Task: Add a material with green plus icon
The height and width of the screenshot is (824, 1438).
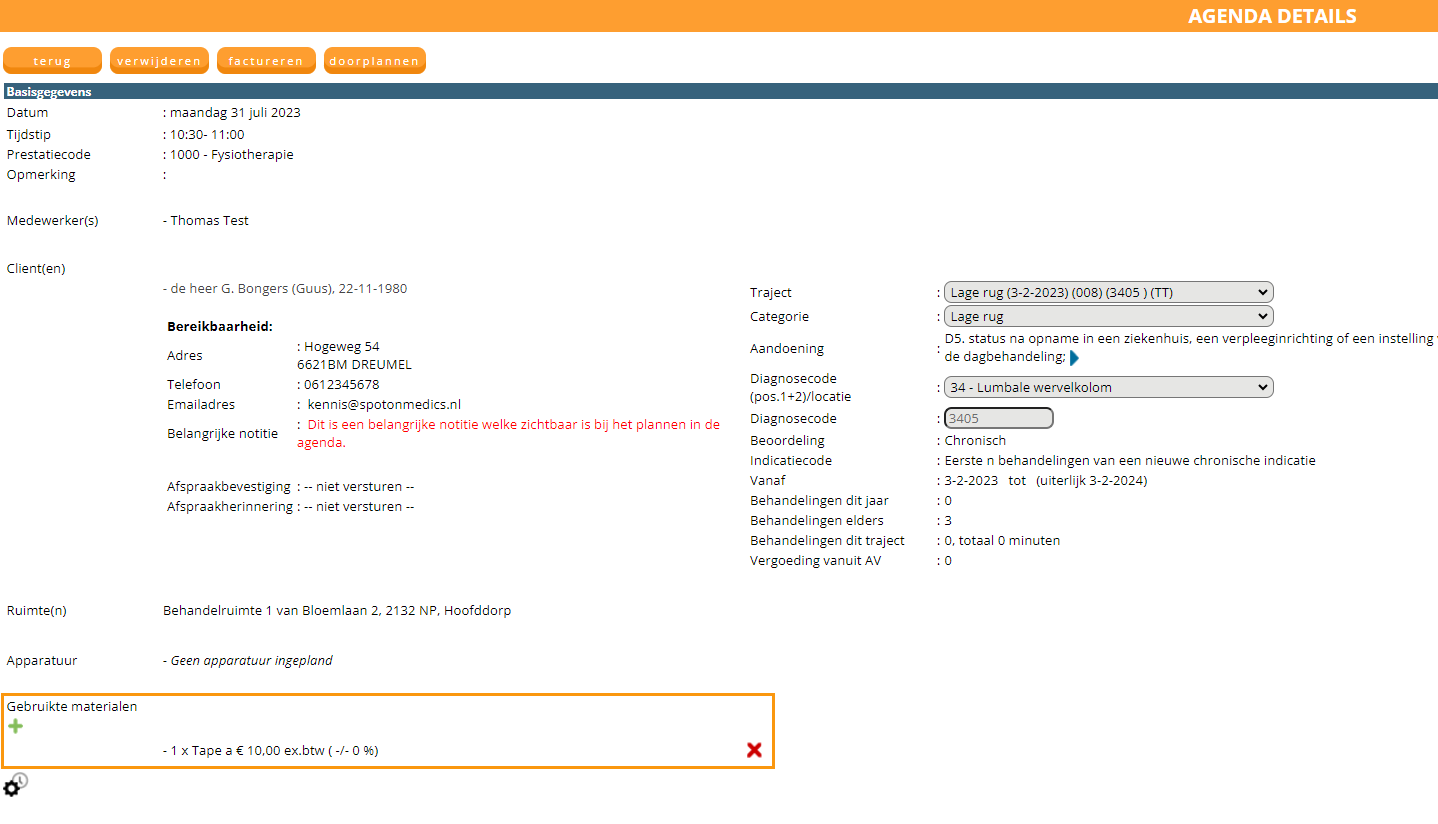Action: (15, 726)
